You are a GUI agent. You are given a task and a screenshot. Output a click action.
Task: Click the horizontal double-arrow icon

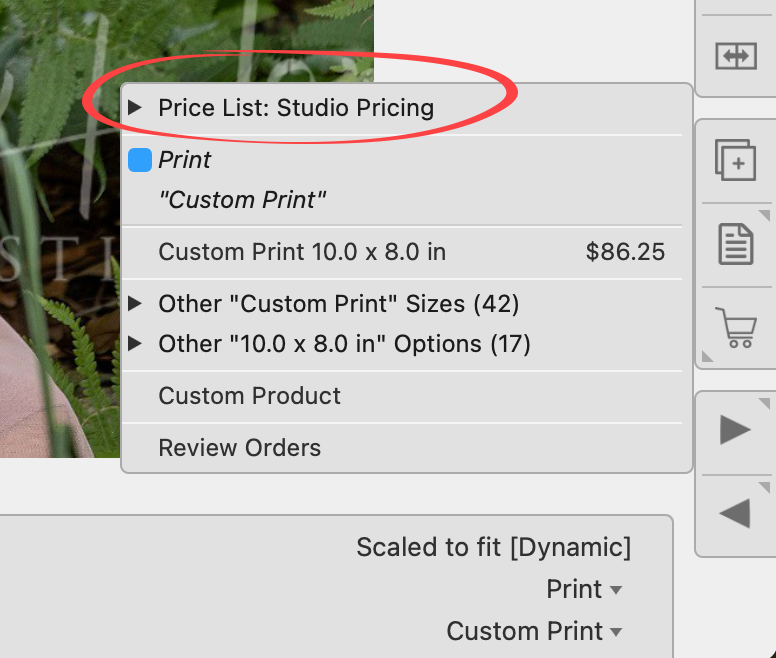[x=736, y=56]
